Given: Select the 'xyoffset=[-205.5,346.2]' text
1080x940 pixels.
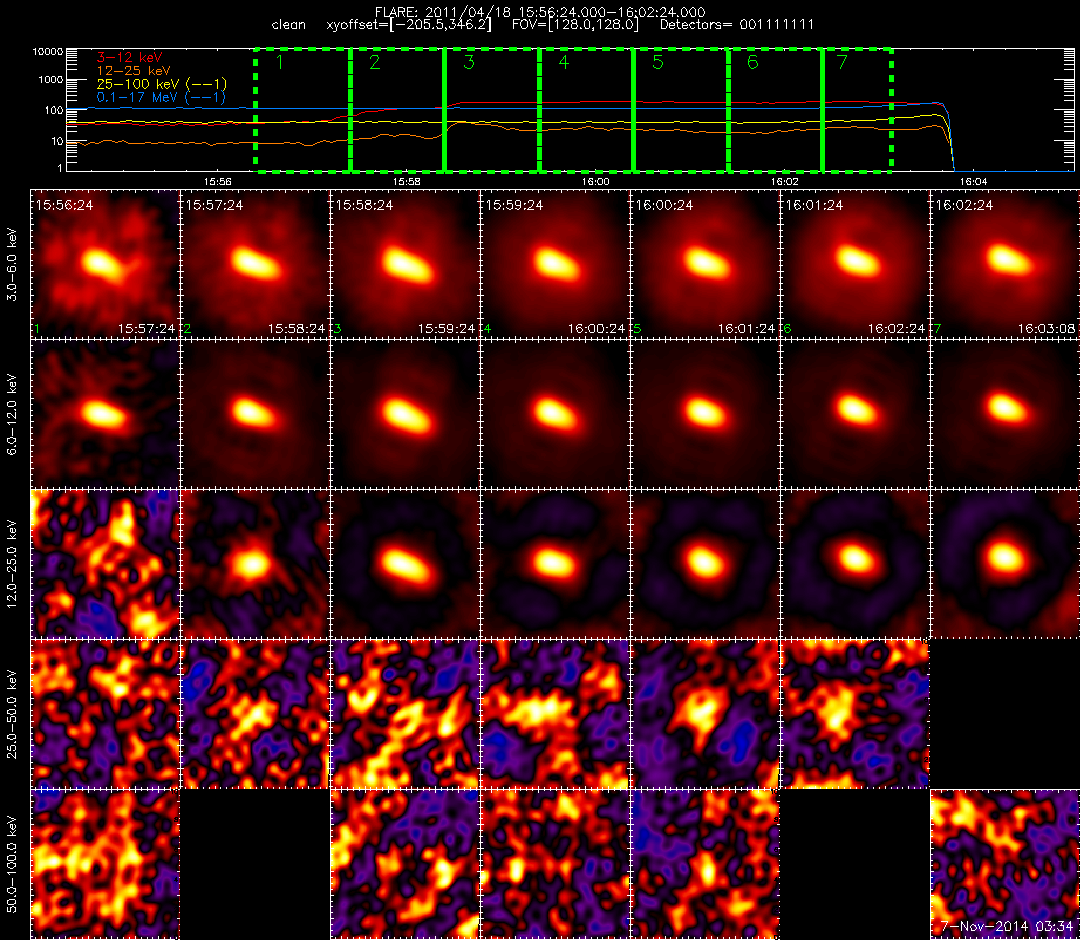Looking at the screenshot, I should pos(409,25).
